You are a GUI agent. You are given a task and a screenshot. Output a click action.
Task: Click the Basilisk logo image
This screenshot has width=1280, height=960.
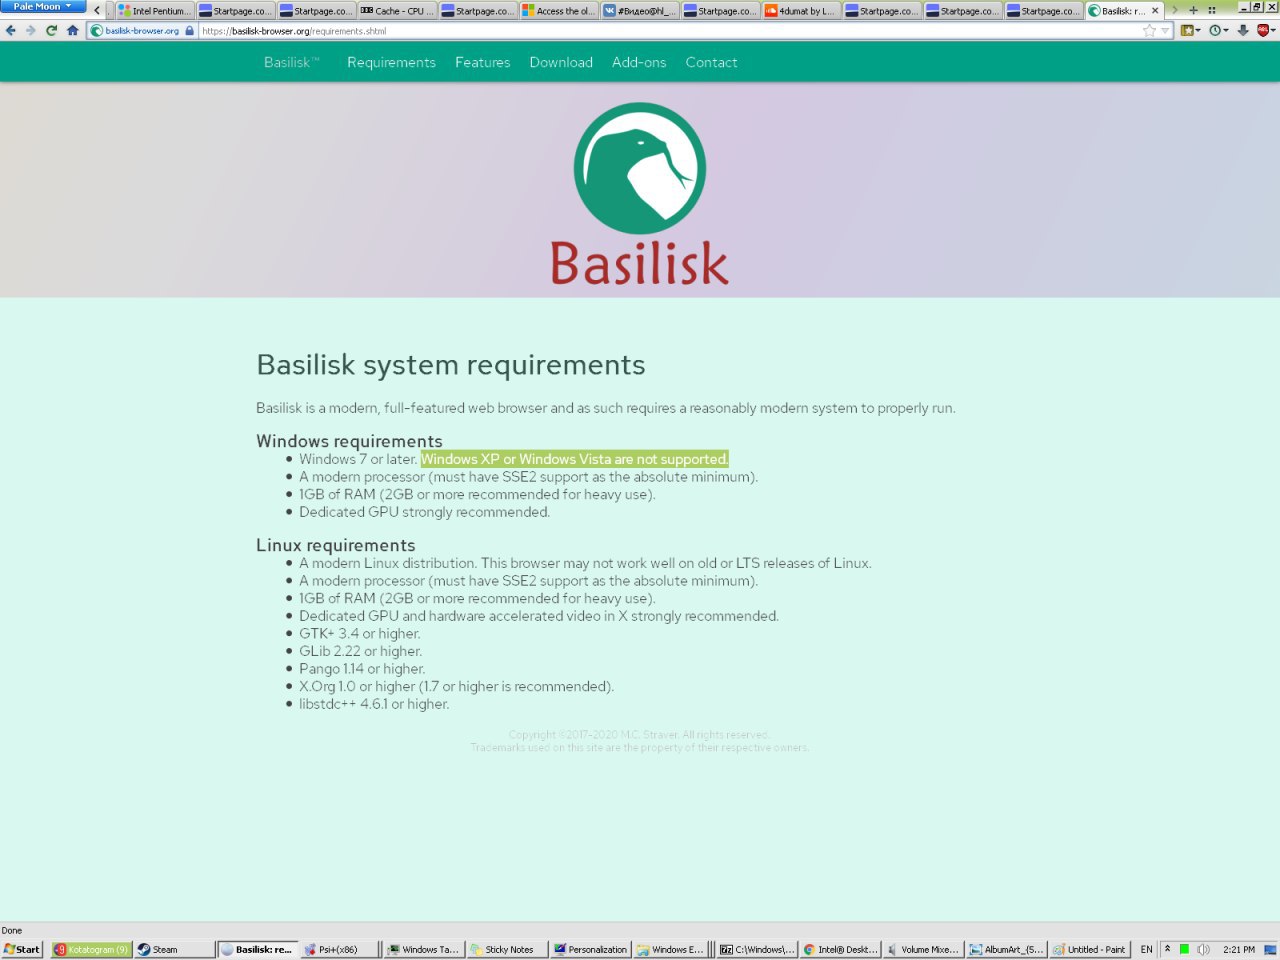(x=640, y=194)
